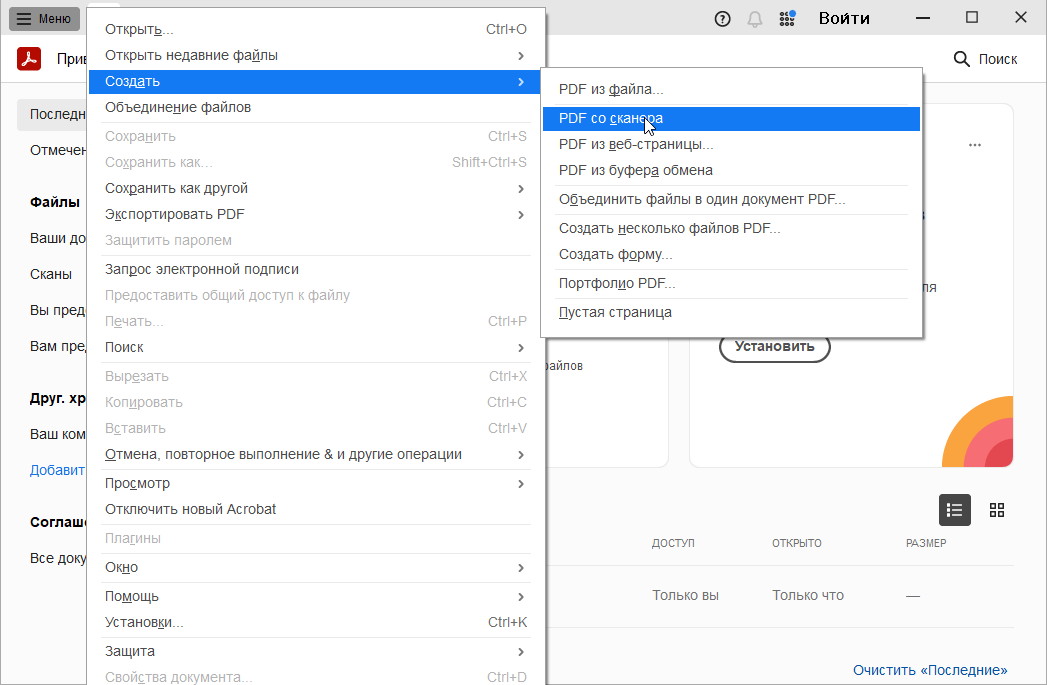Open Сканы in the sidebar

tap(51, 274)
